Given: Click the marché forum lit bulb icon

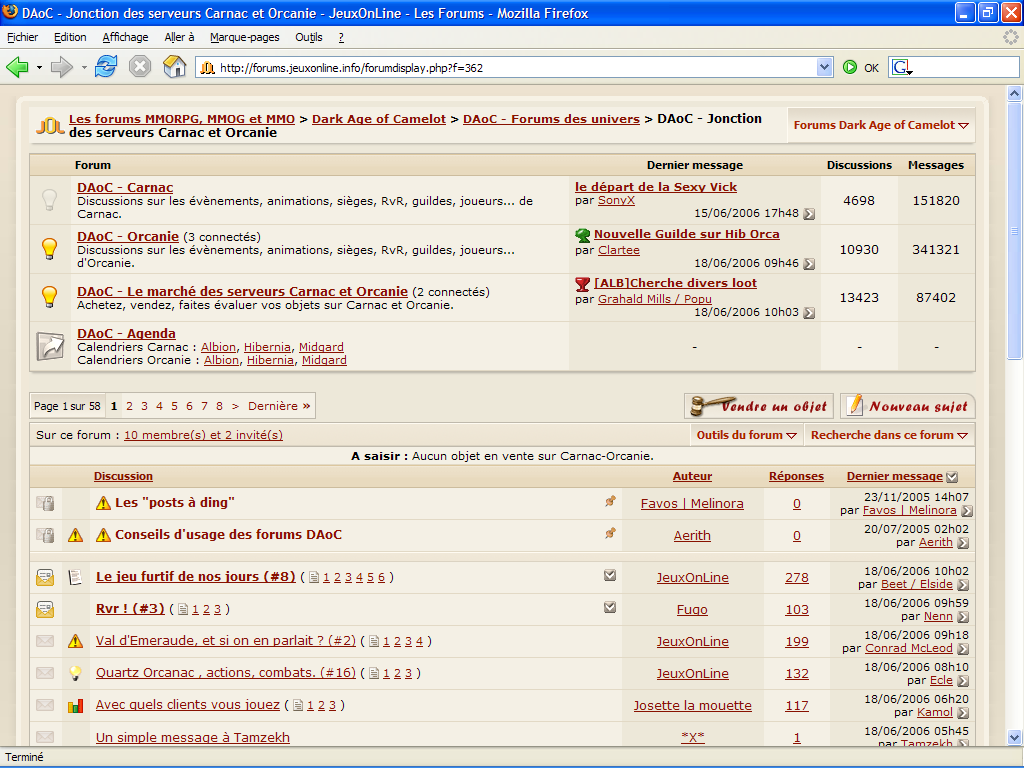Looking at the screenshot, I should tap(50, 296).
